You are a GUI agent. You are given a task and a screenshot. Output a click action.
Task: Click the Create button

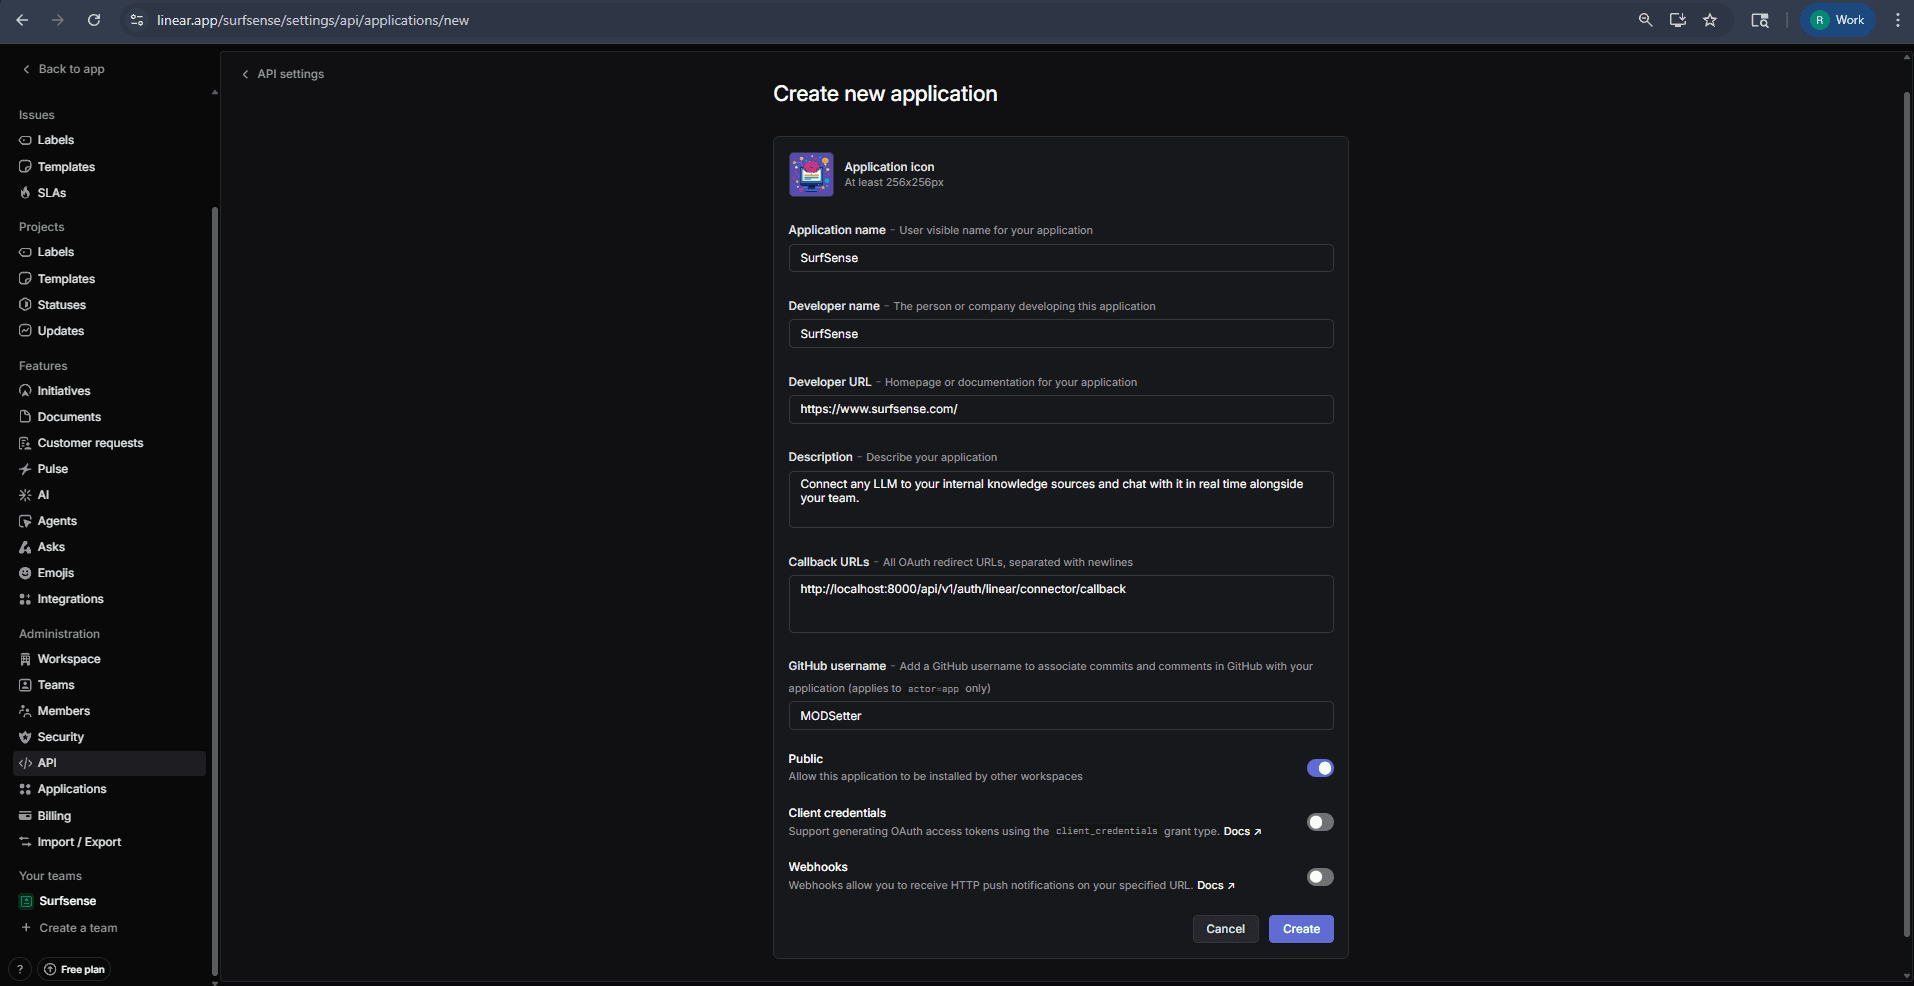(1300, 928)
